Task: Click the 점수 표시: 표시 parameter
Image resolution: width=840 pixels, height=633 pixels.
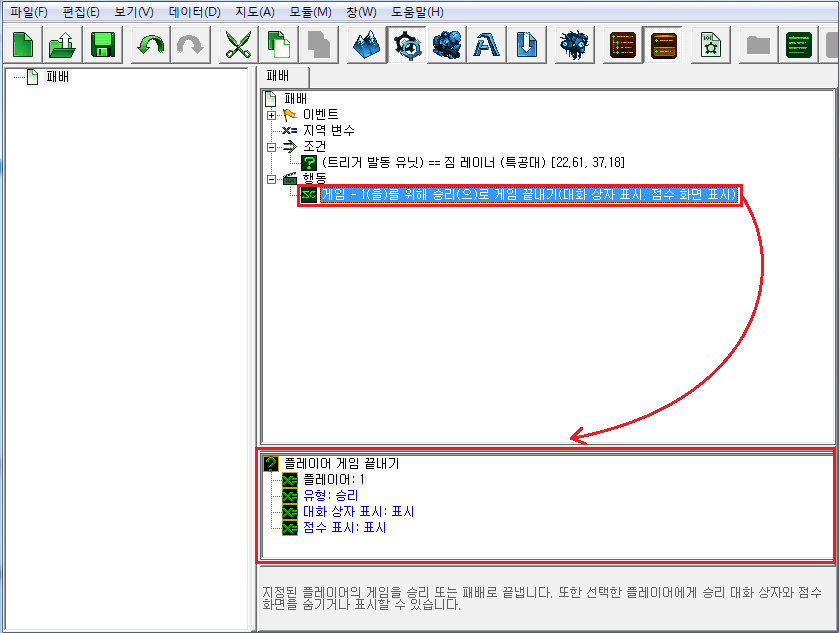Action: (344, 528)
